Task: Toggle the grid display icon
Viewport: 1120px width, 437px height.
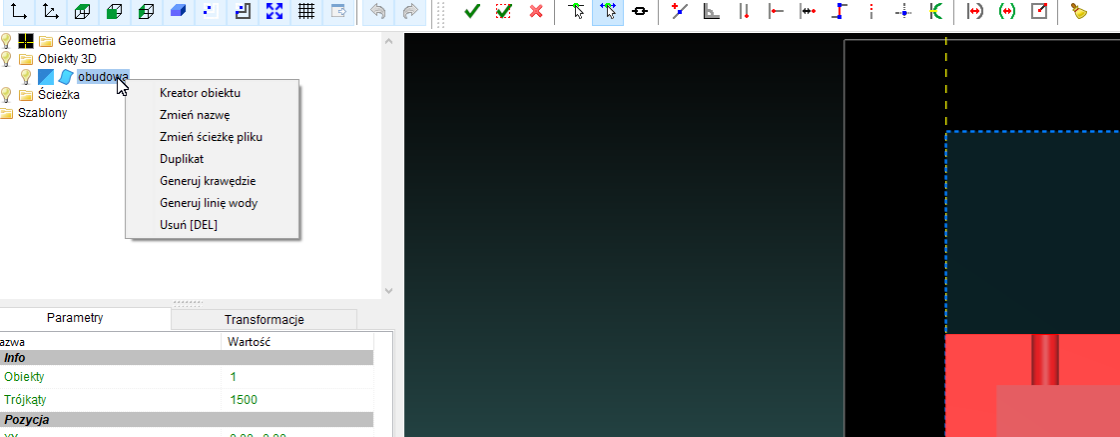Action: coord(306,11)
